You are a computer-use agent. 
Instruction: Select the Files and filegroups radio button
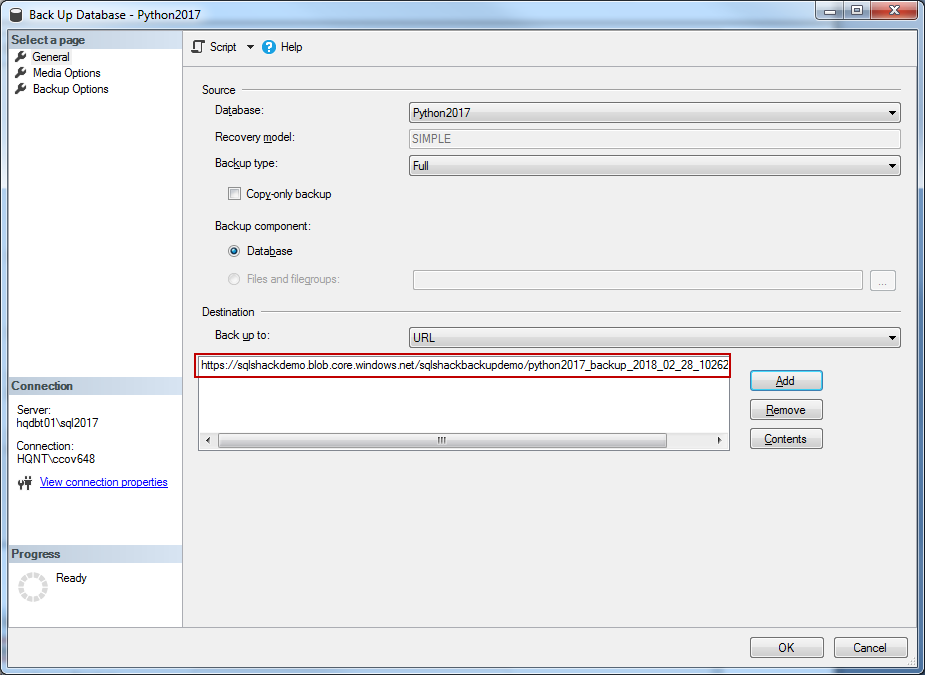234,279
